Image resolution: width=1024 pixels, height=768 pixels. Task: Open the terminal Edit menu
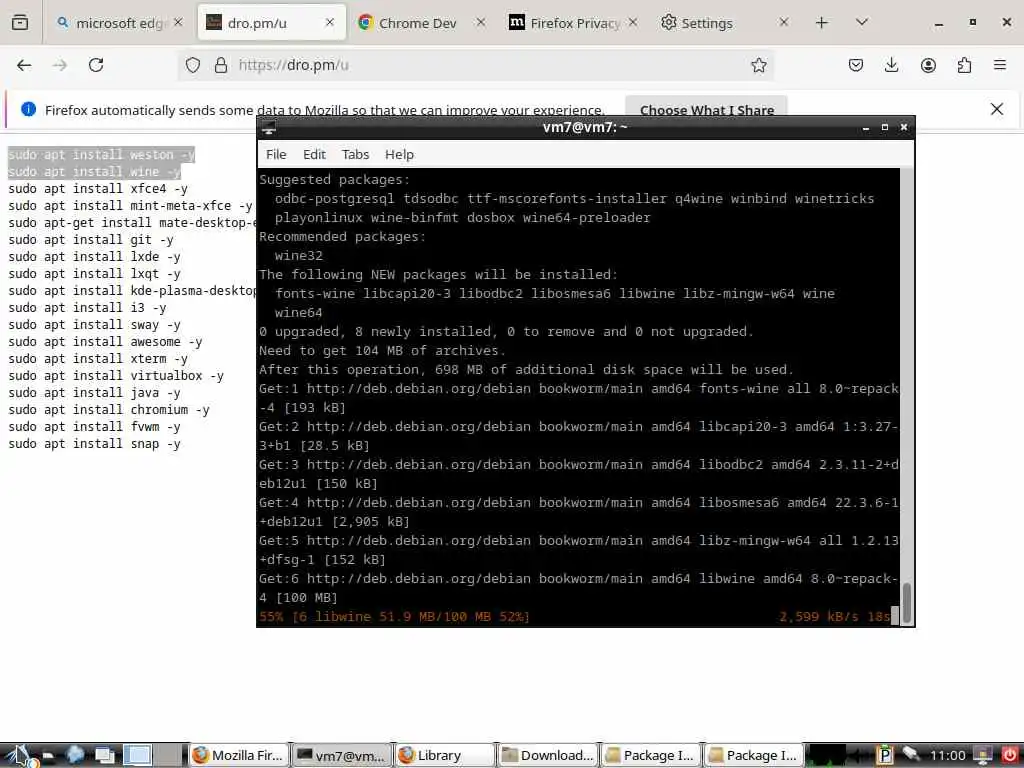(x=314, y=154)
